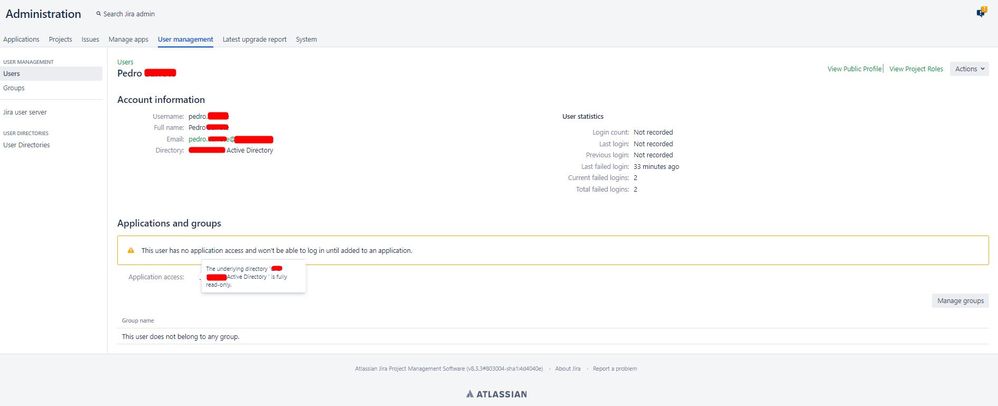Expand the Actions dropdown
The image size is (998, 406).
pyautogui.click(x=969, y=69)
